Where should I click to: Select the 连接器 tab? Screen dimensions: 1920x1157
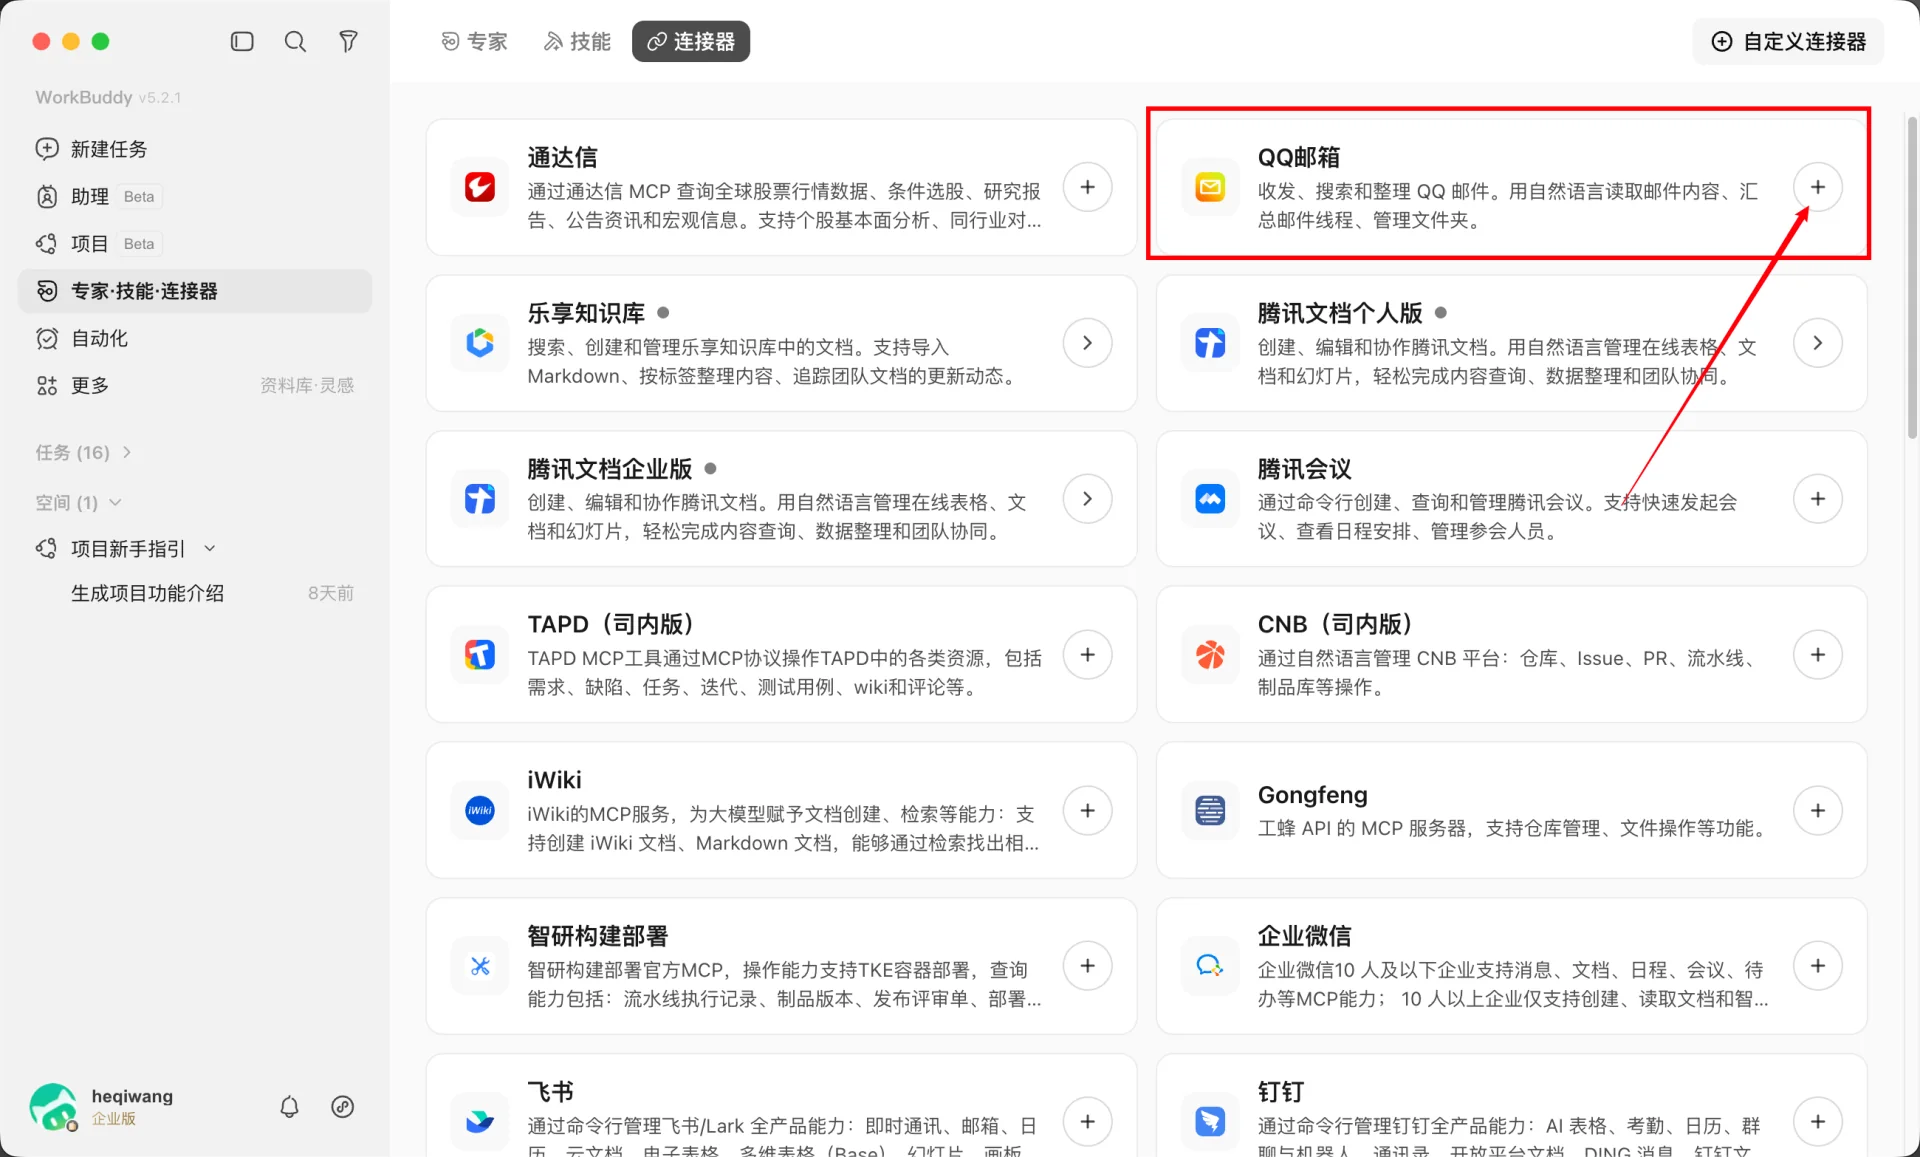(691, 41)
